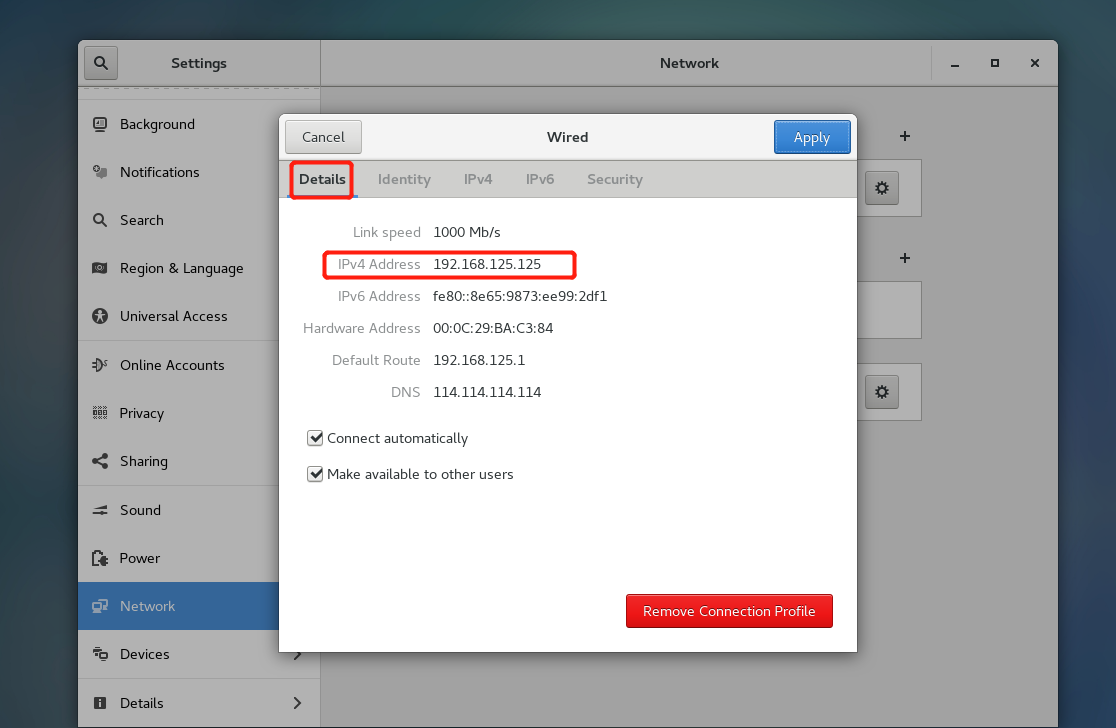Open lower gear settings button in Network panel
Image resolution: width=1116 pixels, height=728 pixels.
[x=882, y=392]
